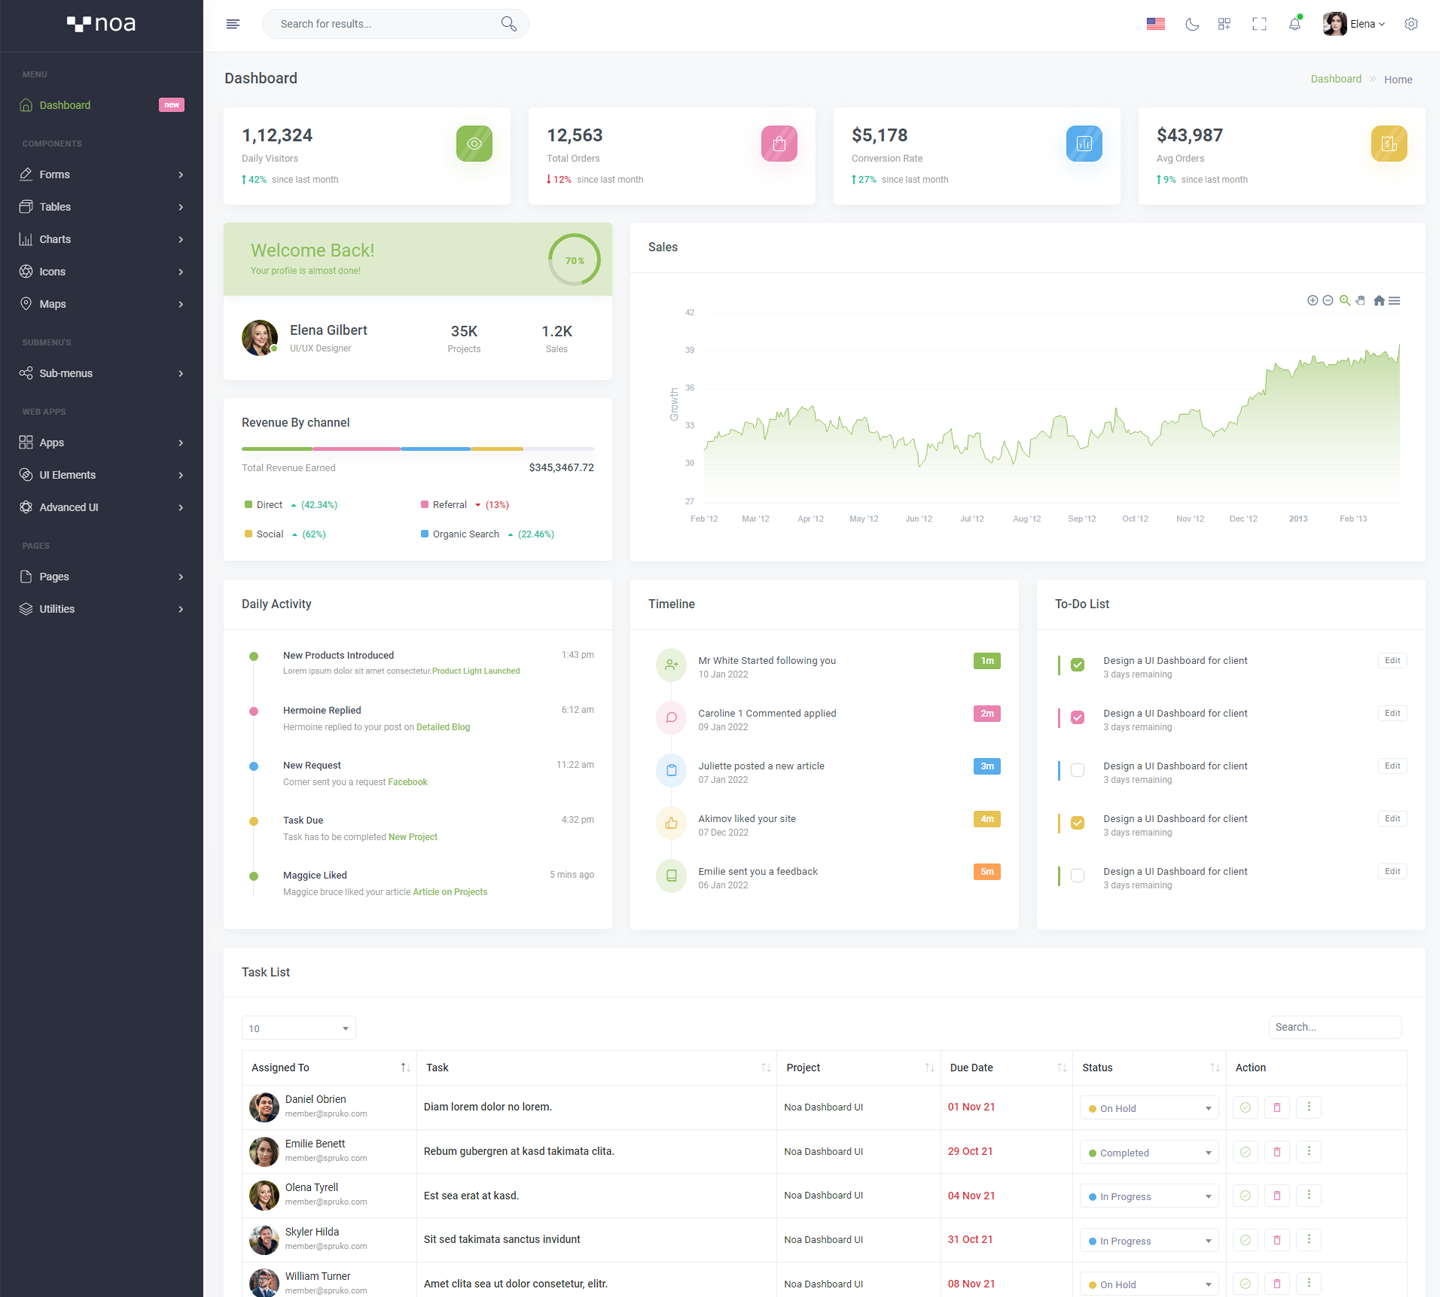This screenshot has height=1297, width=1440.
Task: Open the Sales chart export menu
Action: [1394, 300]
